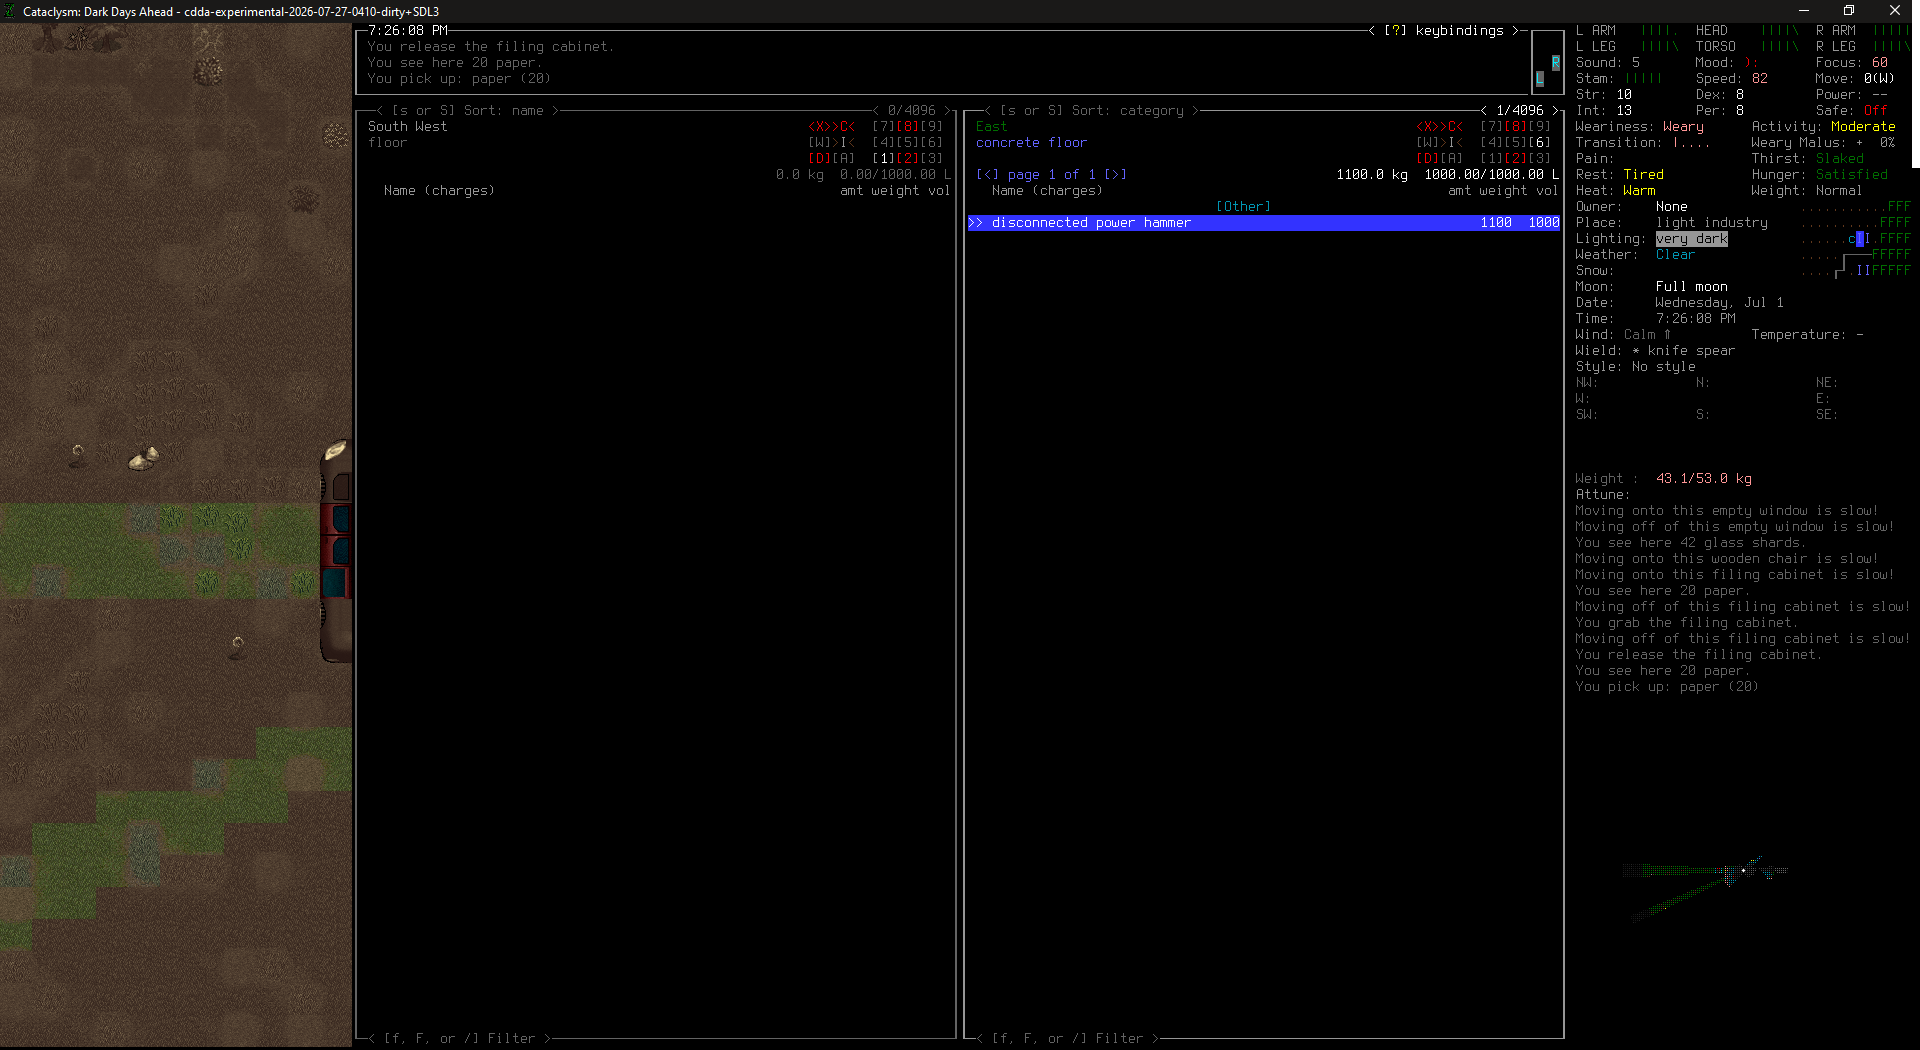
Task: Choose [A] all surrounding in East pane
Action: click(1451, 159)
